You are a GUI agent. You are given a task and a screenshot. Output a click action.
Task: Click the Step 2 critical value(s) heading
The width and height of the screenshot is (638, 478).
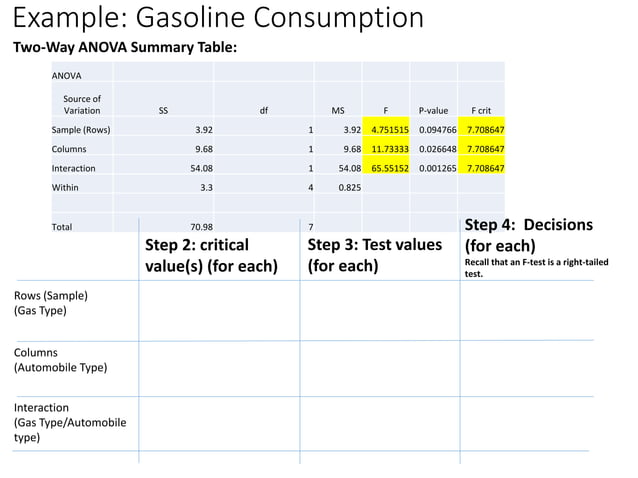click(211, 255)
